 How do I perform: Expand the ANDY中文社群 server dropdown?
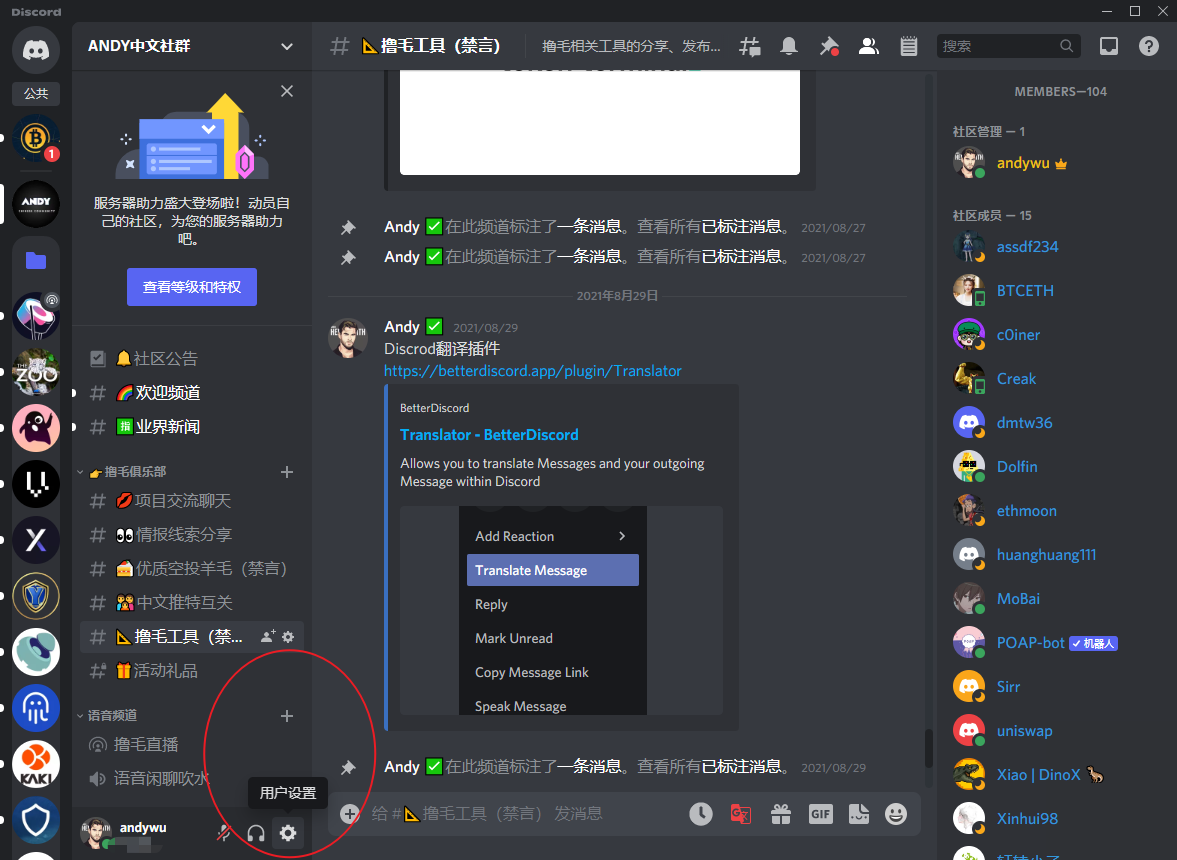click(x=287, y=47)
